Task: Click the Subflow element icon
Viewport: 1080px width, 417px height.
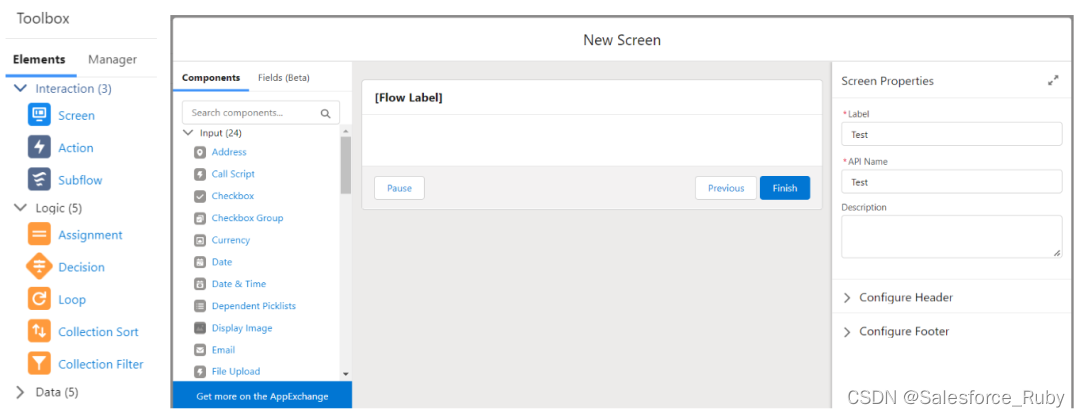Action: point(39,179)
